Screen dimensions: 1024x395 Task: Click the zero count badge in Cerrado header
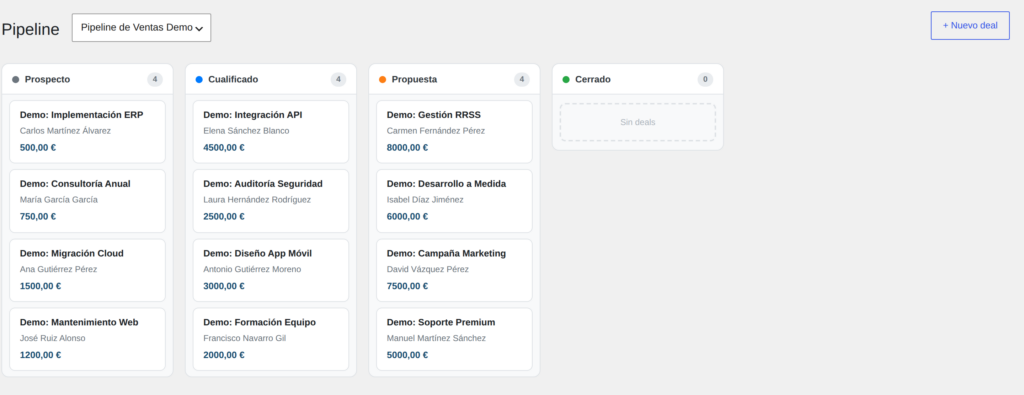pos(705,80)
